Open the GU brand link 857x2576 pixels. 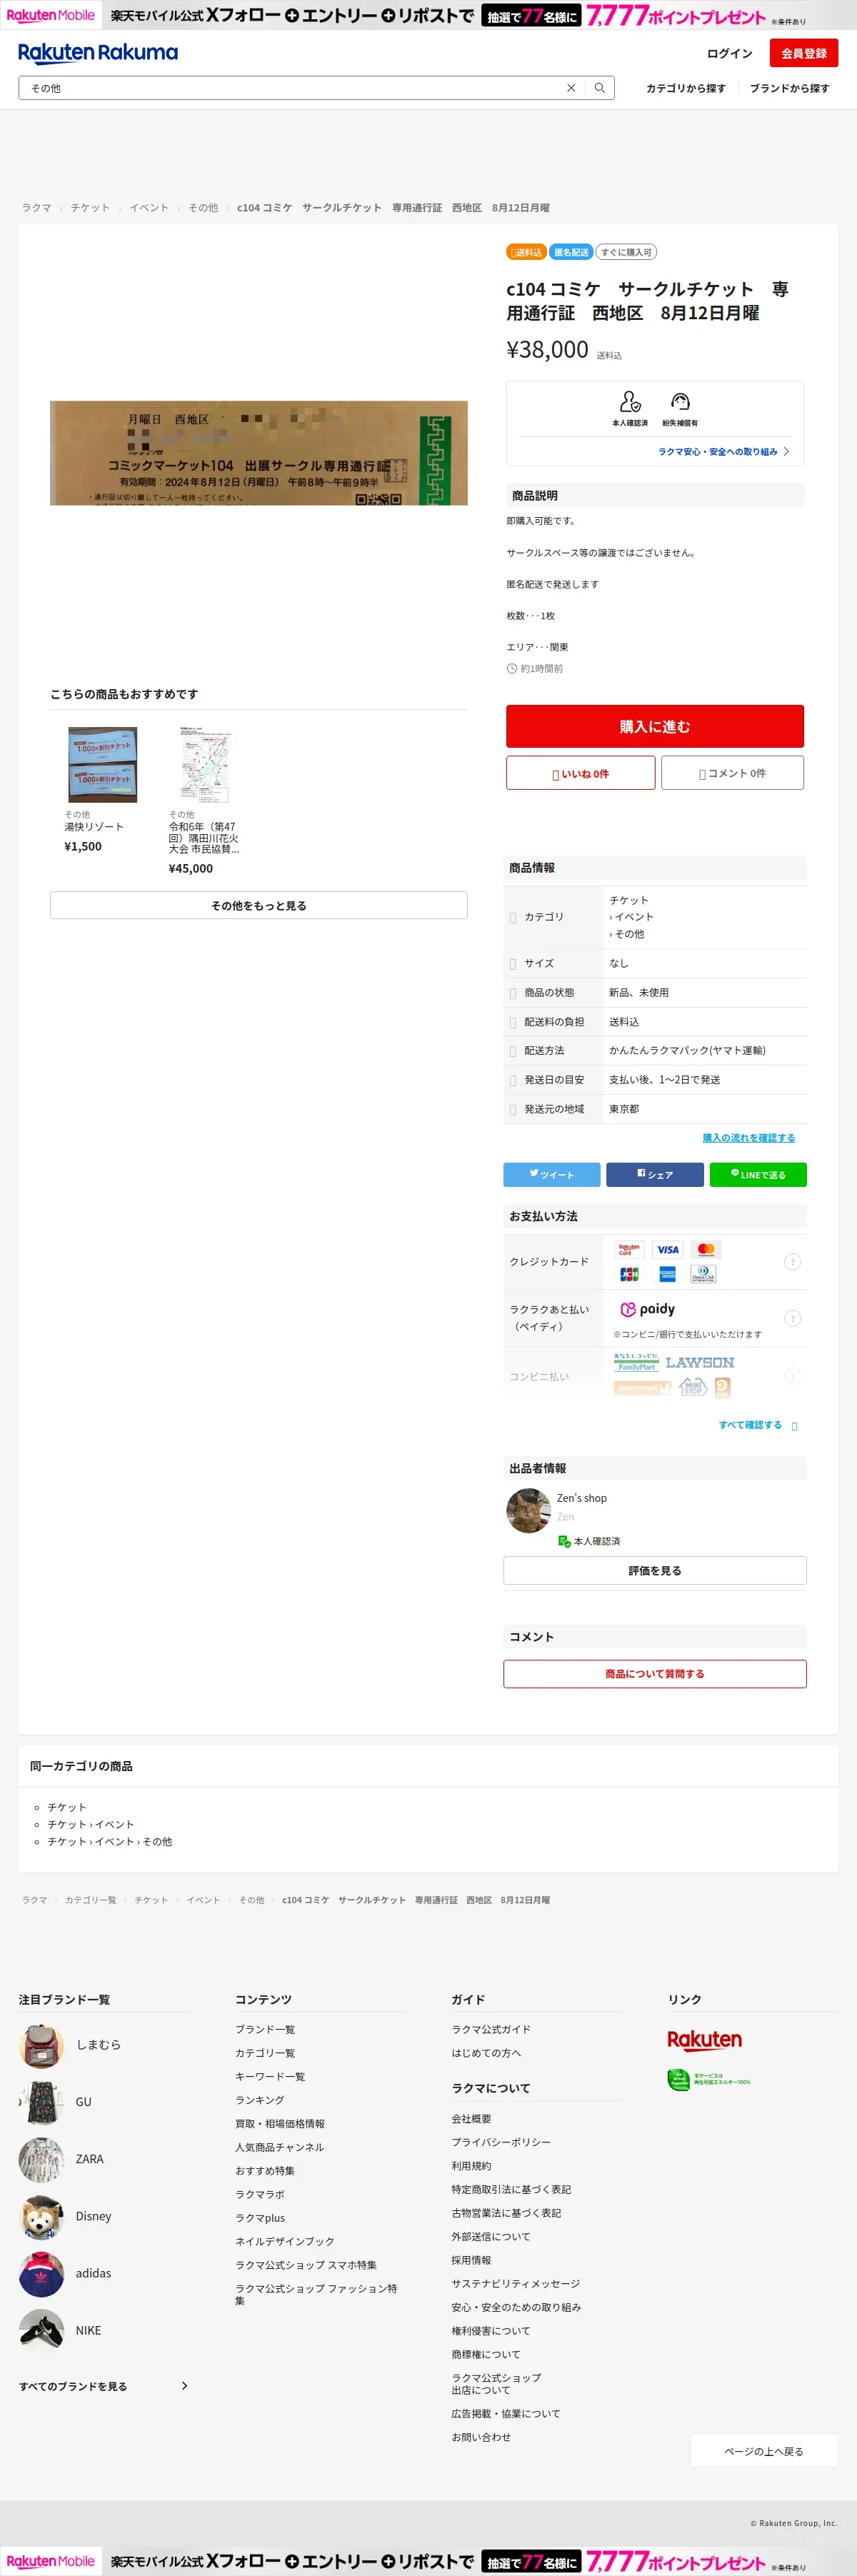point(83,2102)
